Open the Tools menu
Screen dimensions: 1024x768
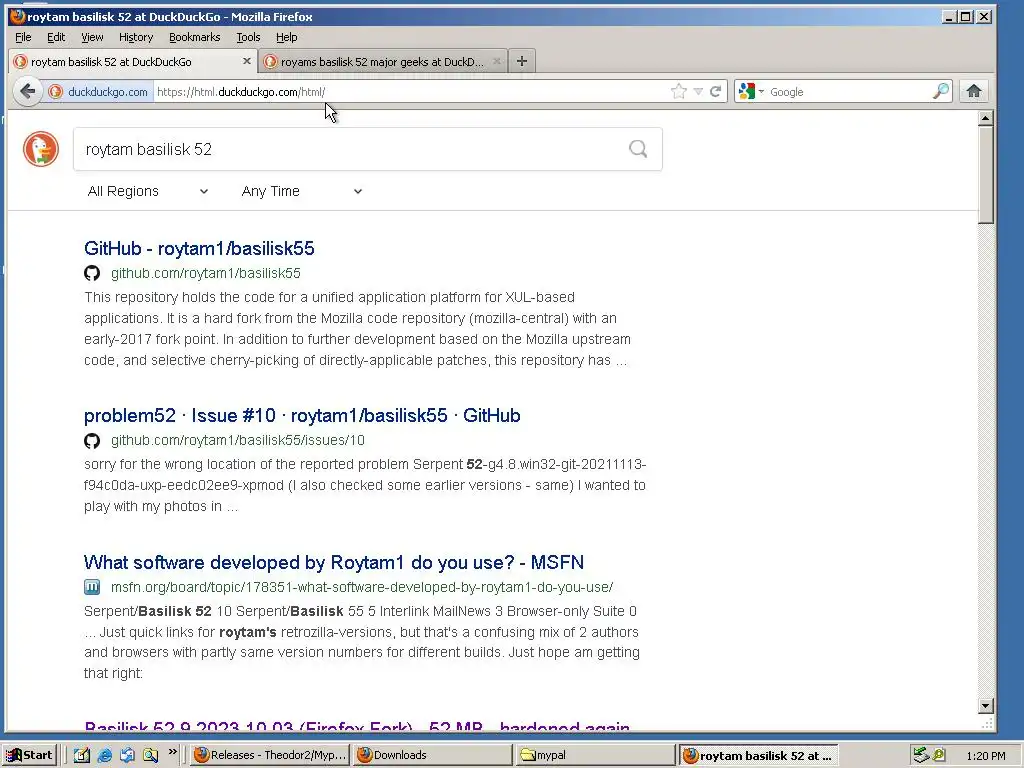[x=248, y=37]
